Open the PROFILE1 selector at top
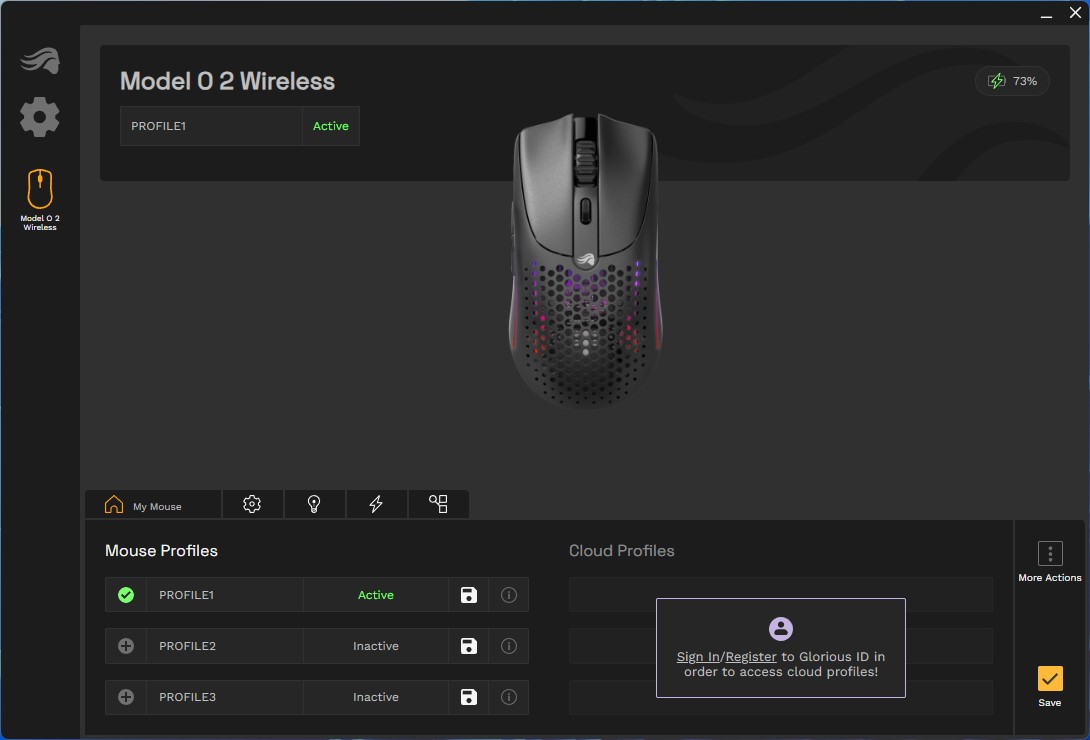1090x740 pixels. click(x=211, y=126)
